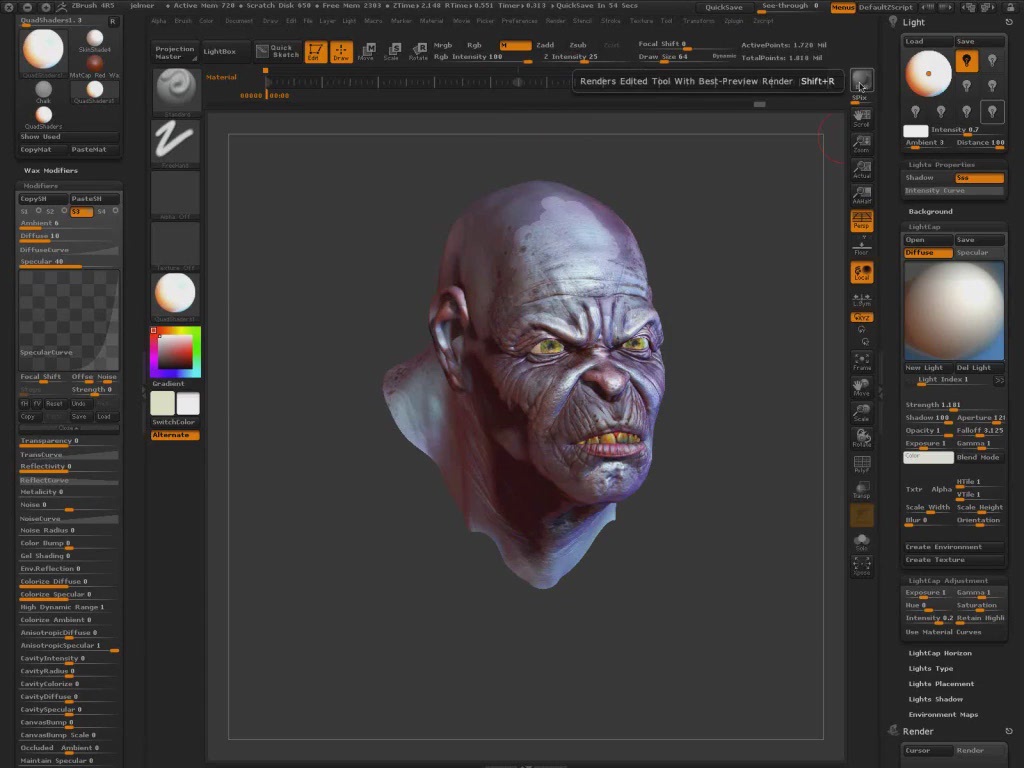
Task: Click the Scale view icon in right shelf
Action: coord(861,413)
